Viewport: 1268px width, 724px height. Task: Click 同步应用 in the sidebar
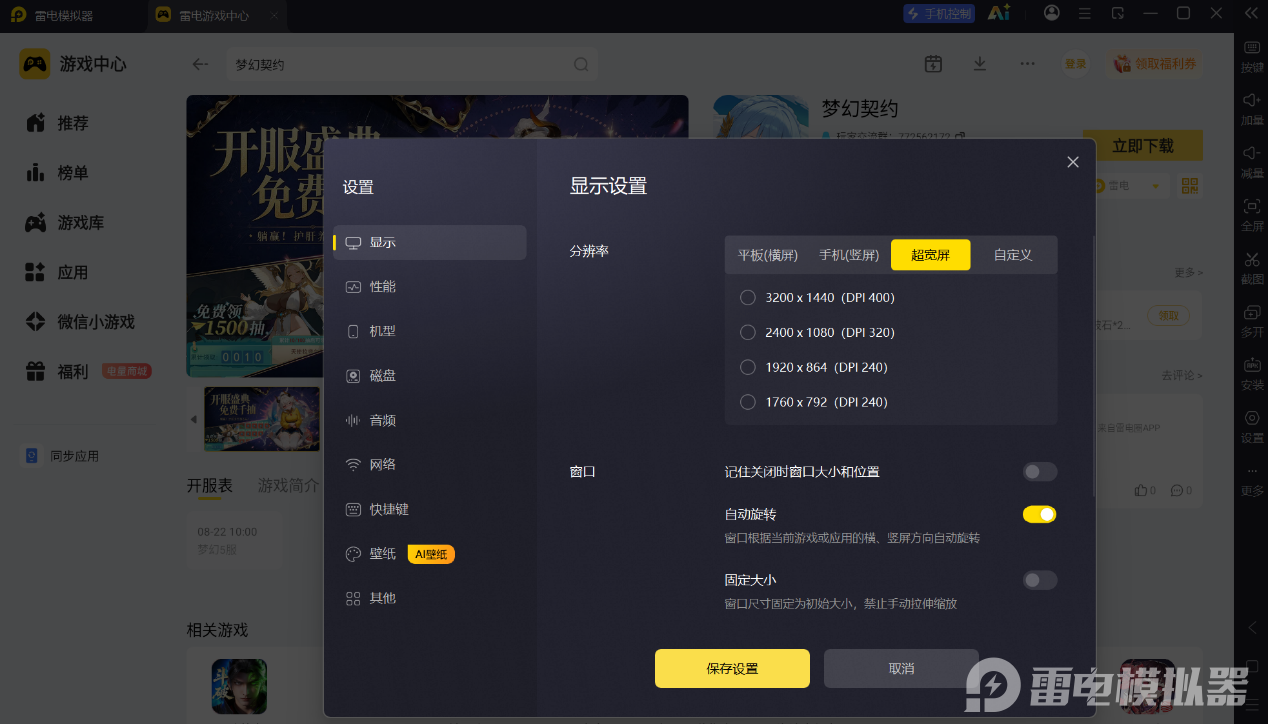[62, 456]
